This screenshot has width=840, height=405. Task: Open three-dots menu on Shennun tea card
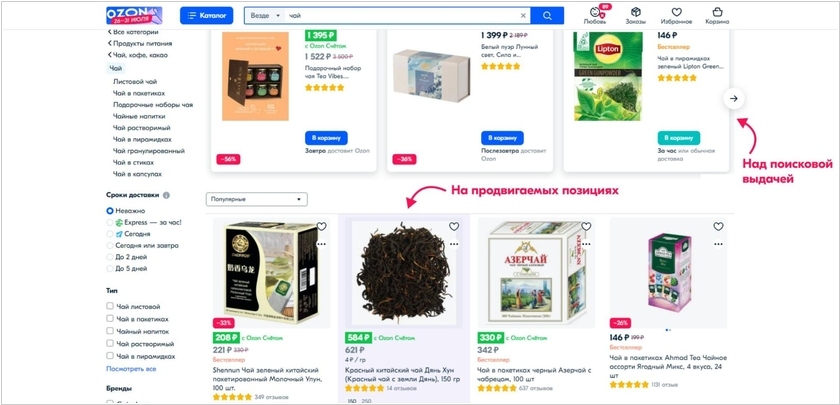[321, 244]
